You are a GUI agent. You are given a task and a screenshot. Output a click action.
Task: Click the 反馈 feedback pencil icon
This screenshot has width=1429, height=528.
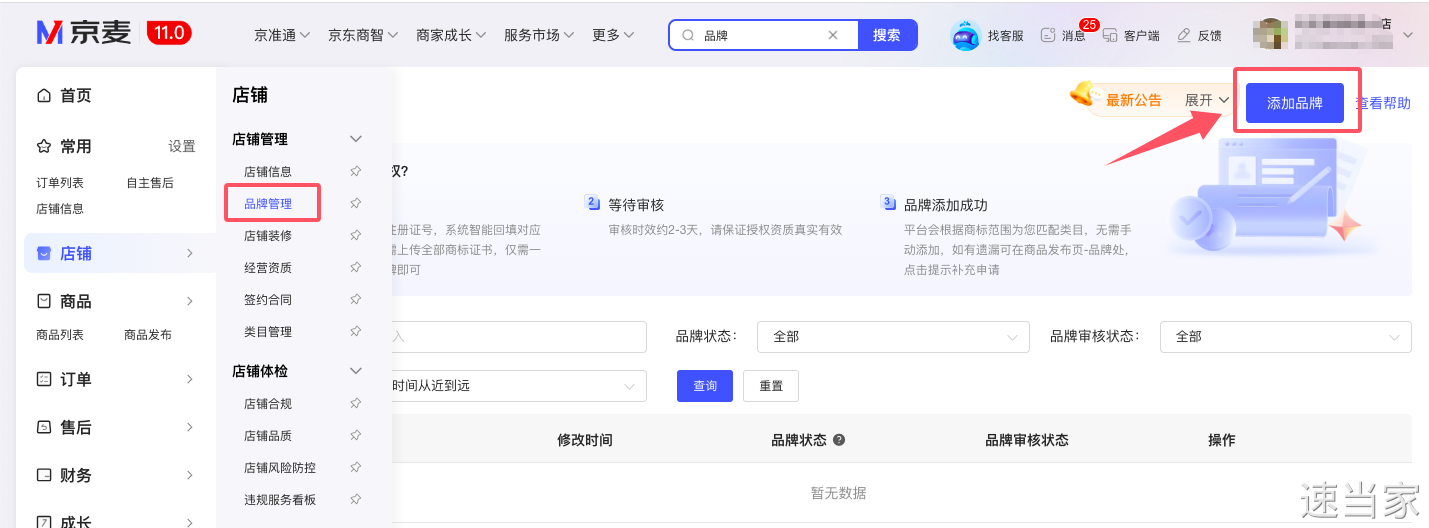[1184, 35]
